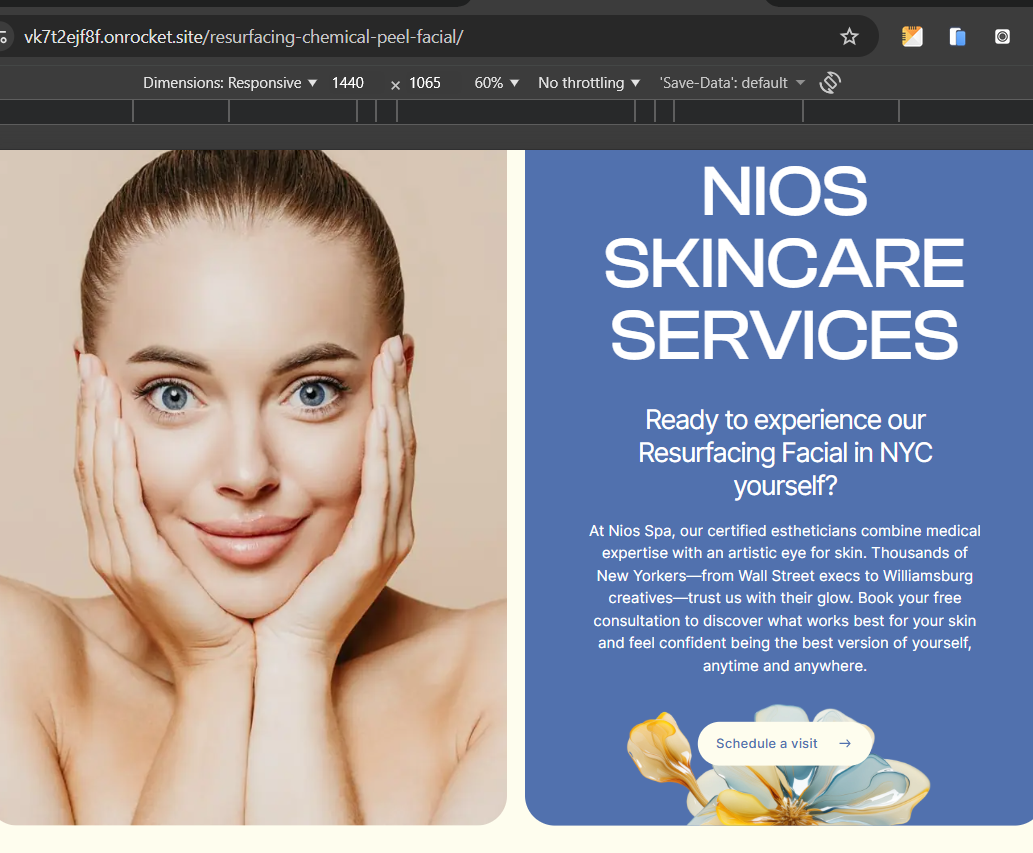Edit the viewport width field 1440
The height and width of the screenshot is (853, 1033).
pos(348,83)
